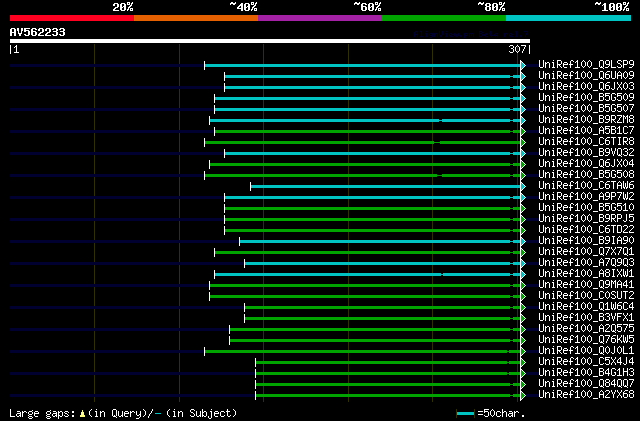Click the arrowhead ending the UniRef100_A8IXW1 alignment
Image resolution: width=640 pixels, height=421 pixels.
click(523, 274)
